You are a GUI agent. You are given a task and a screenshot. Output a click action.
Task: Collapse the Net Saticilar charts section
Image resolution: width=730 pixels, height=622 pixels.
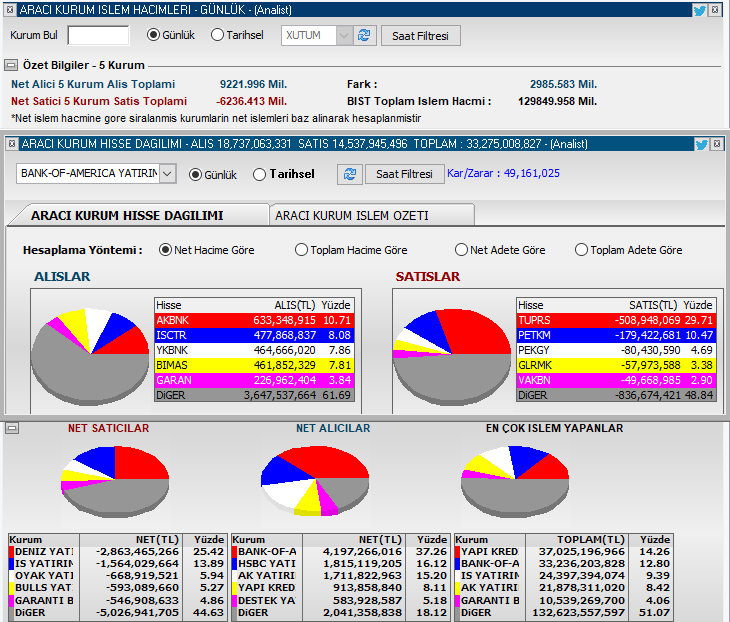[12, 428]
